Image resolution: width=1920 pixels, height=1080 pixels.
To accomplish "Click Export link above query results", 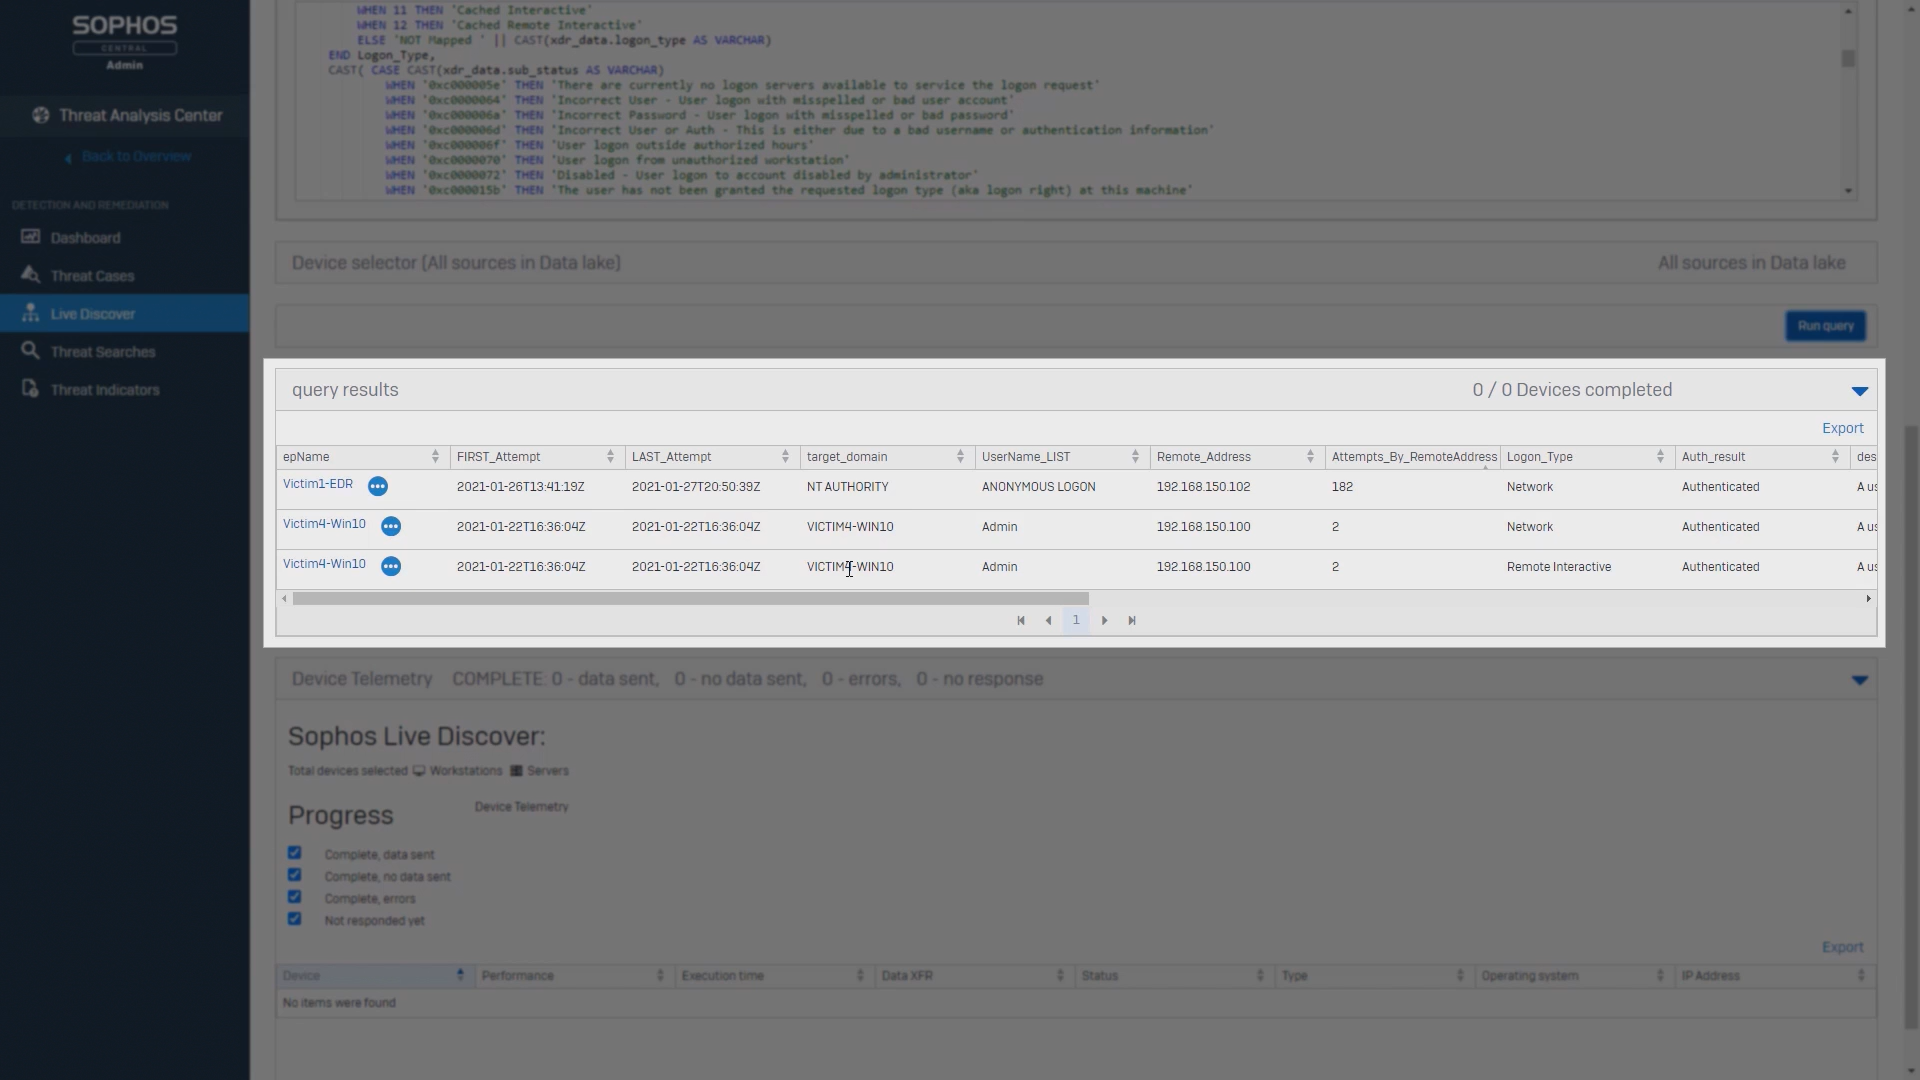I will click(1842, 428).
